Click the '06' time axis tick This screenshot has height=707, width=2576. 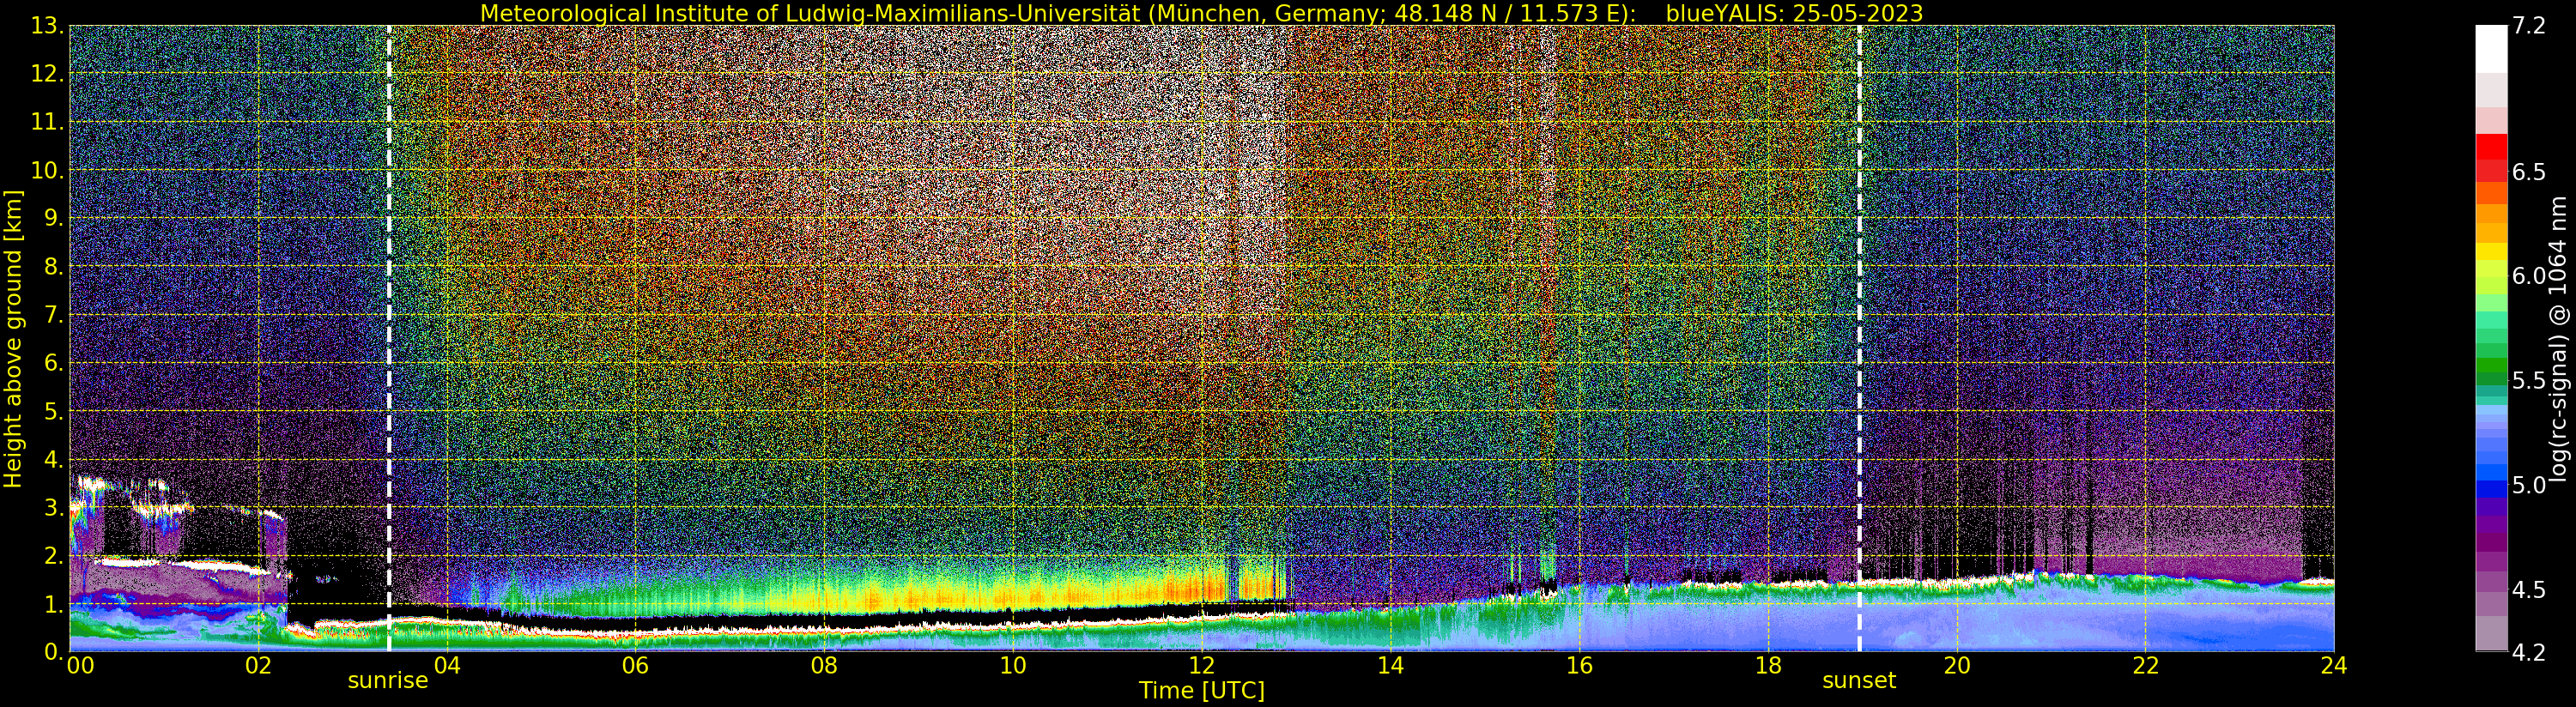pyautogui.click(x=635, y=666)
